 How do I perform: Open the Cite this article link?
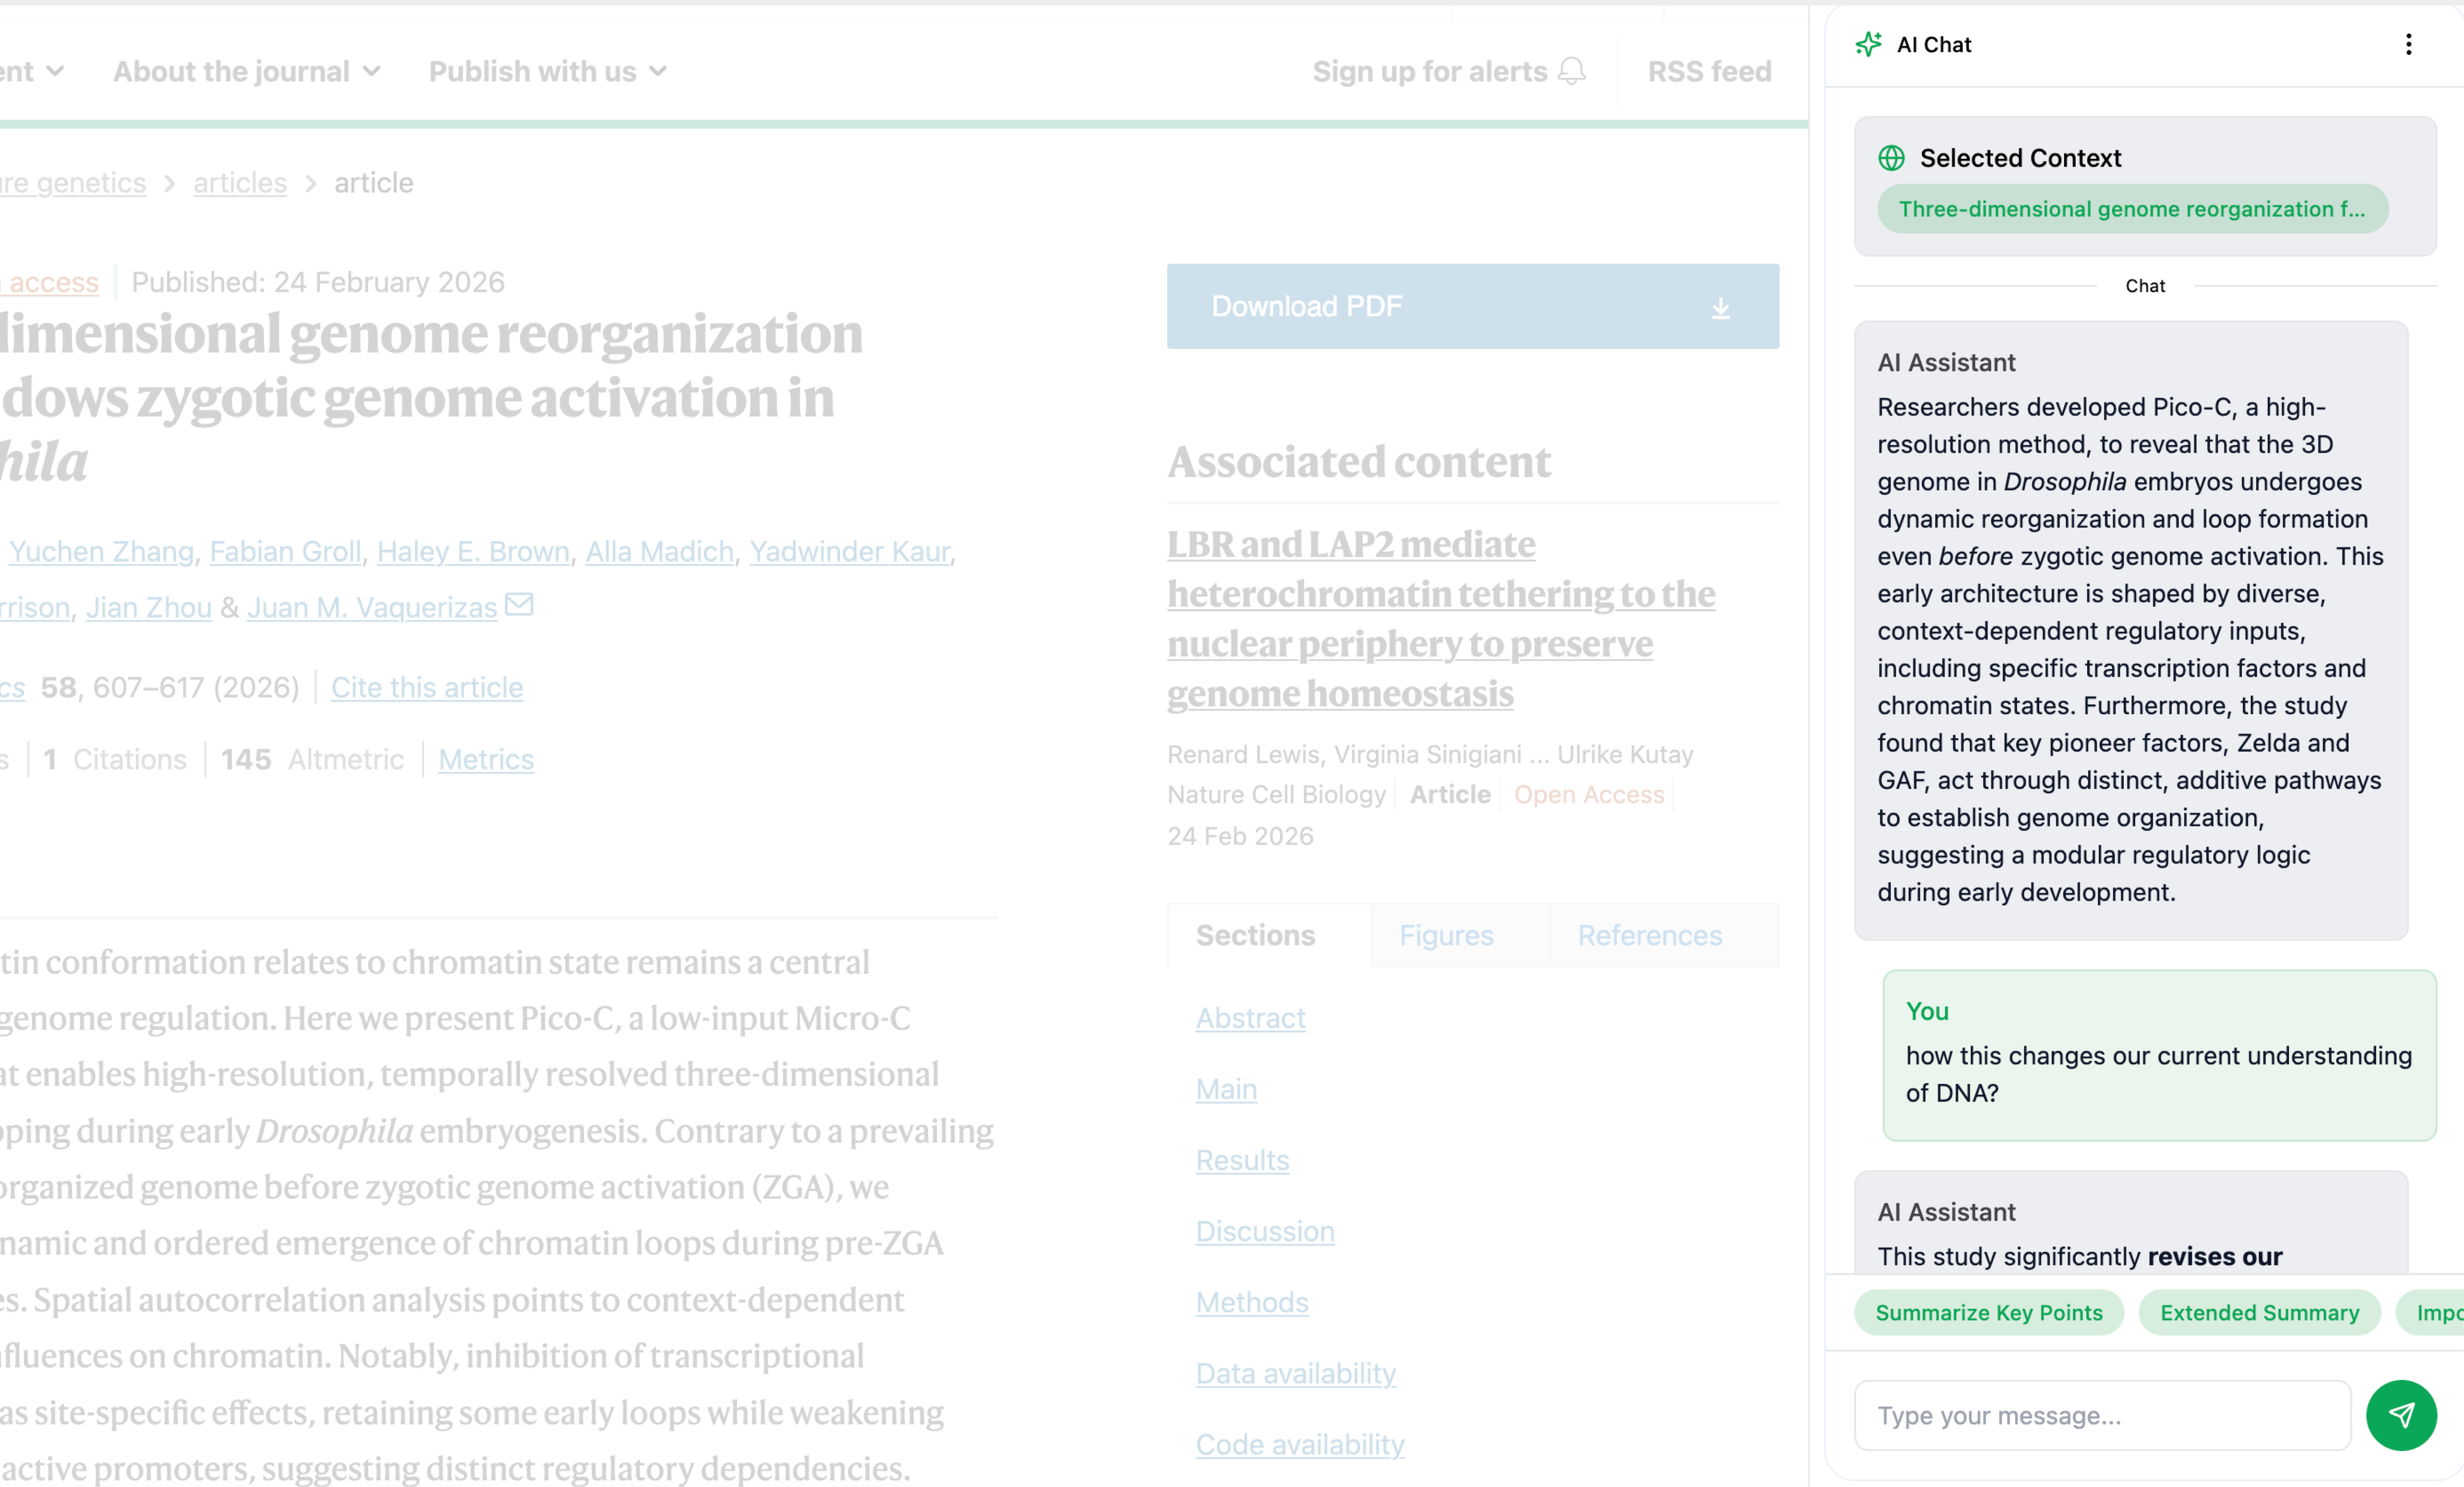pos(427,688)
